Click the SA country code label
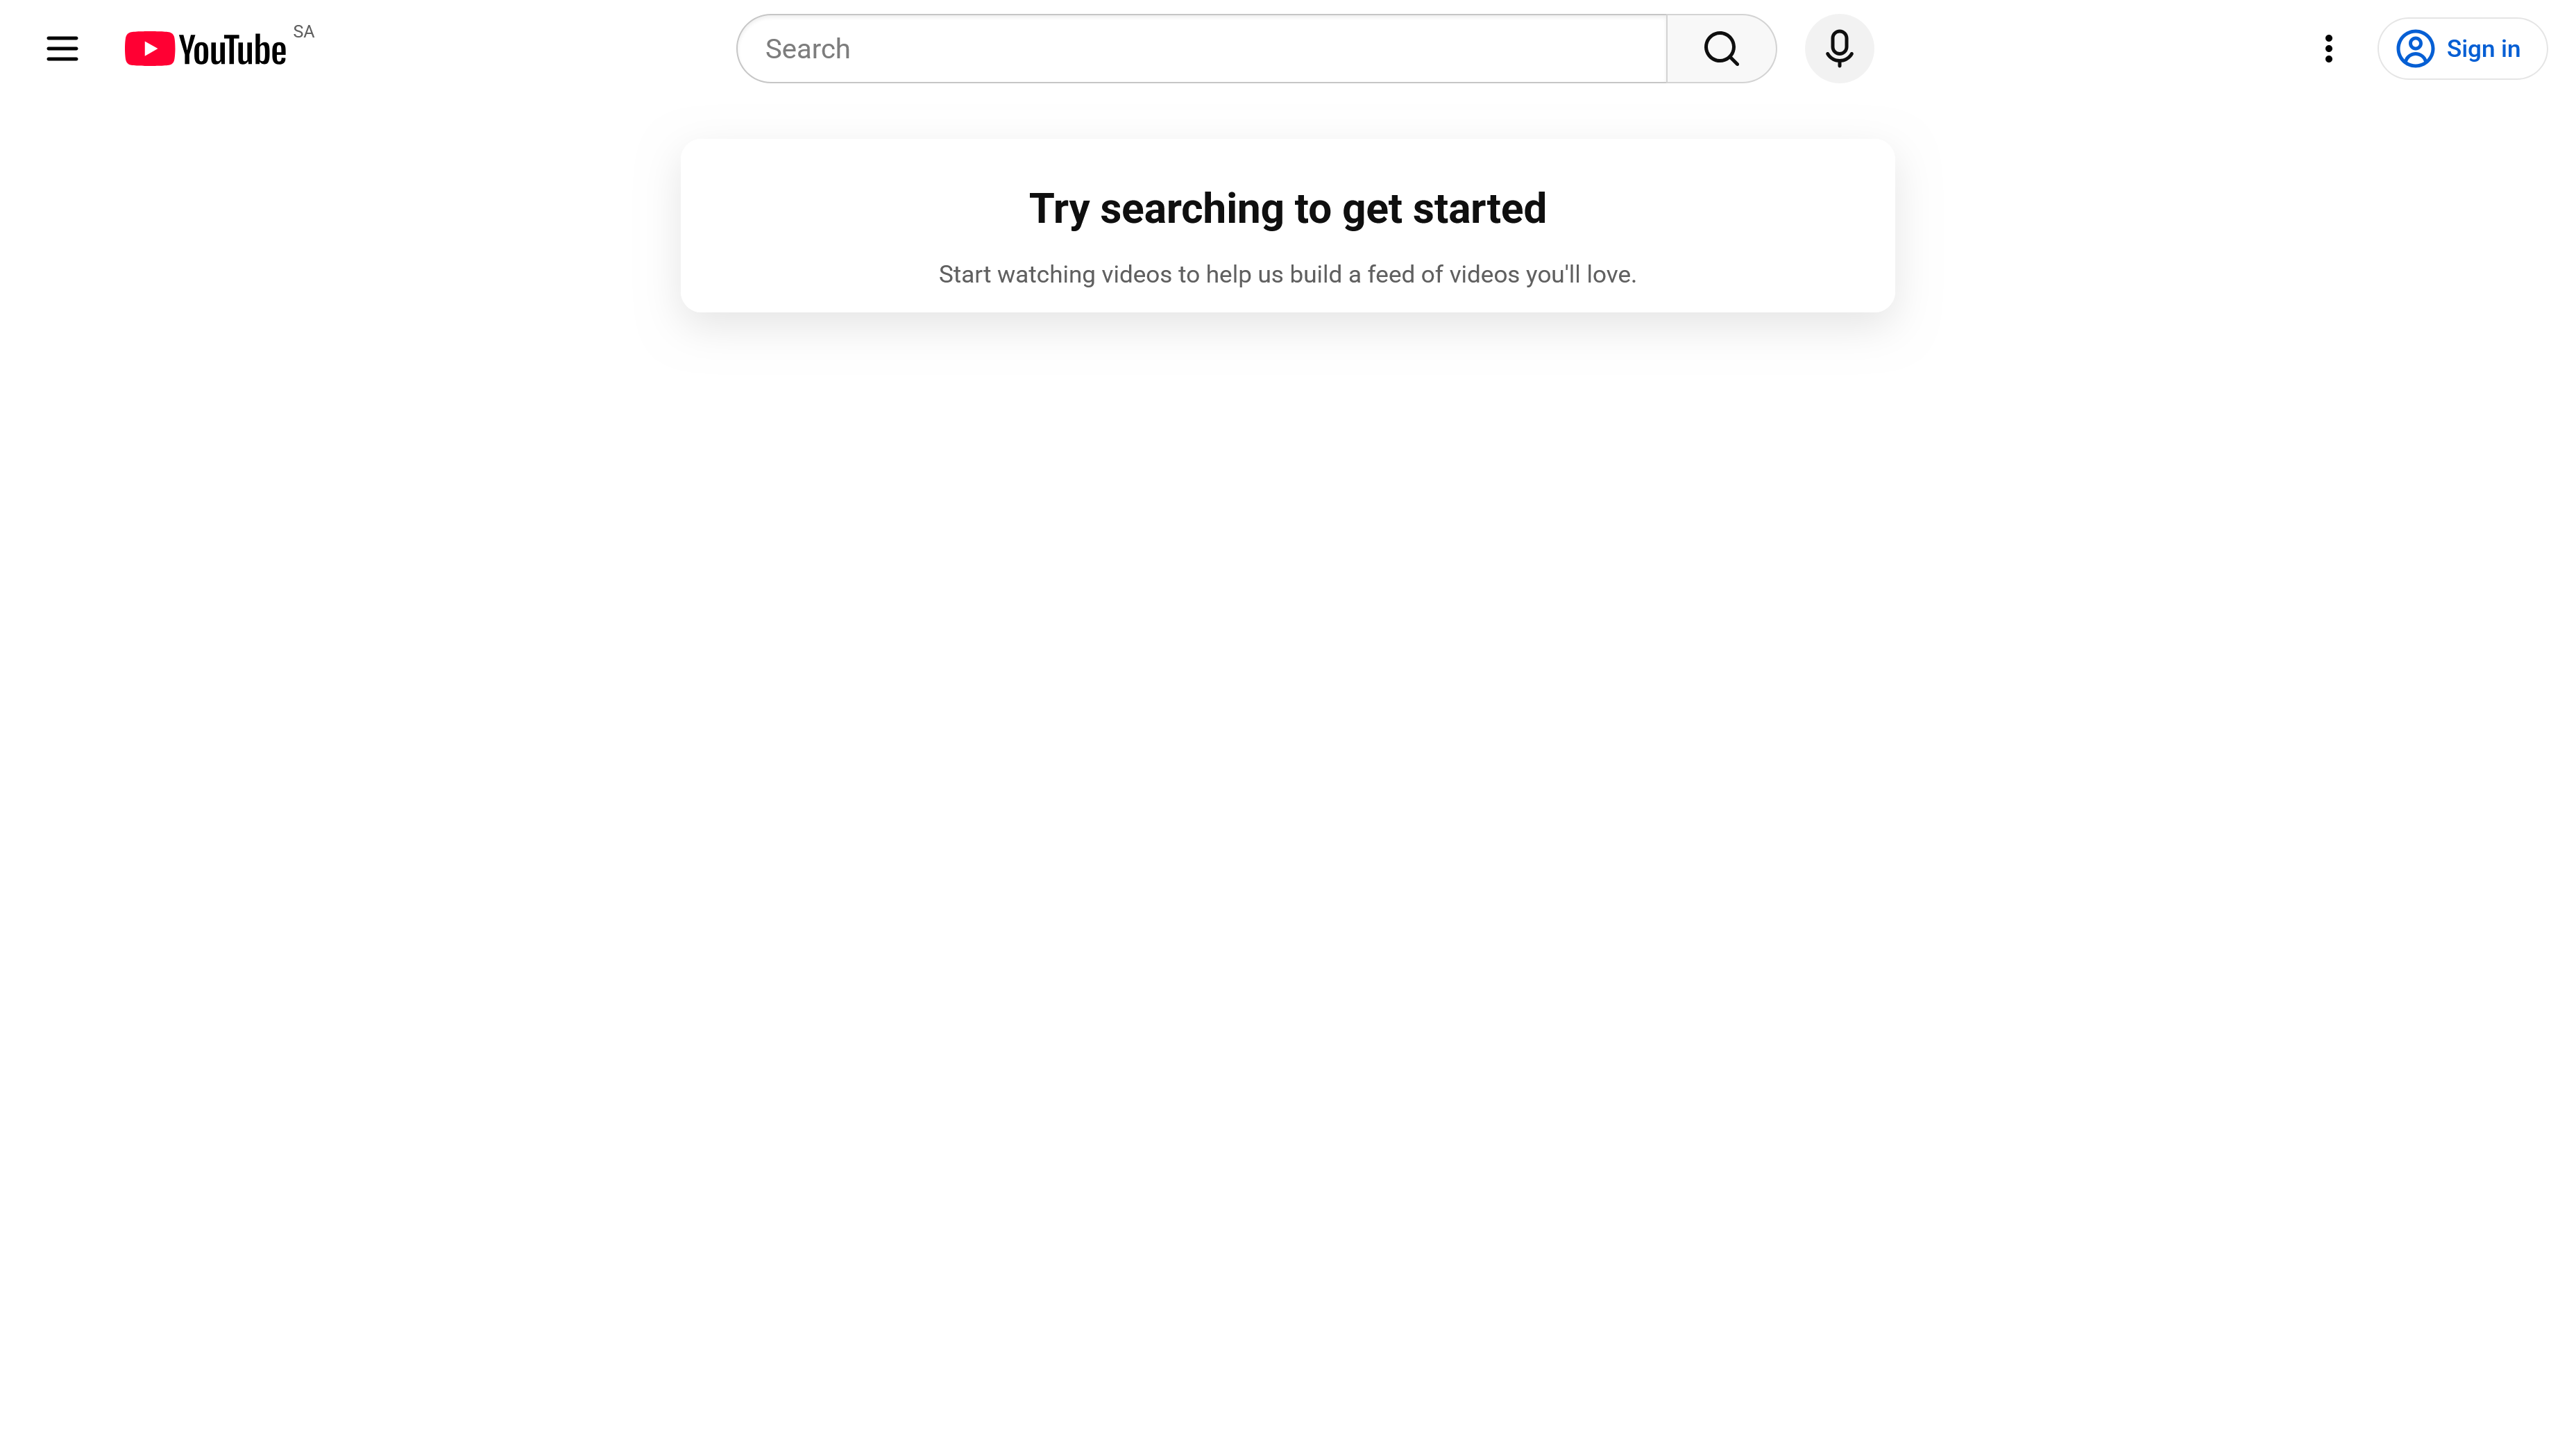Image resolution: width=2576 pixels, height=1437 pixels. pyautogui.click(x=303, y=32)
